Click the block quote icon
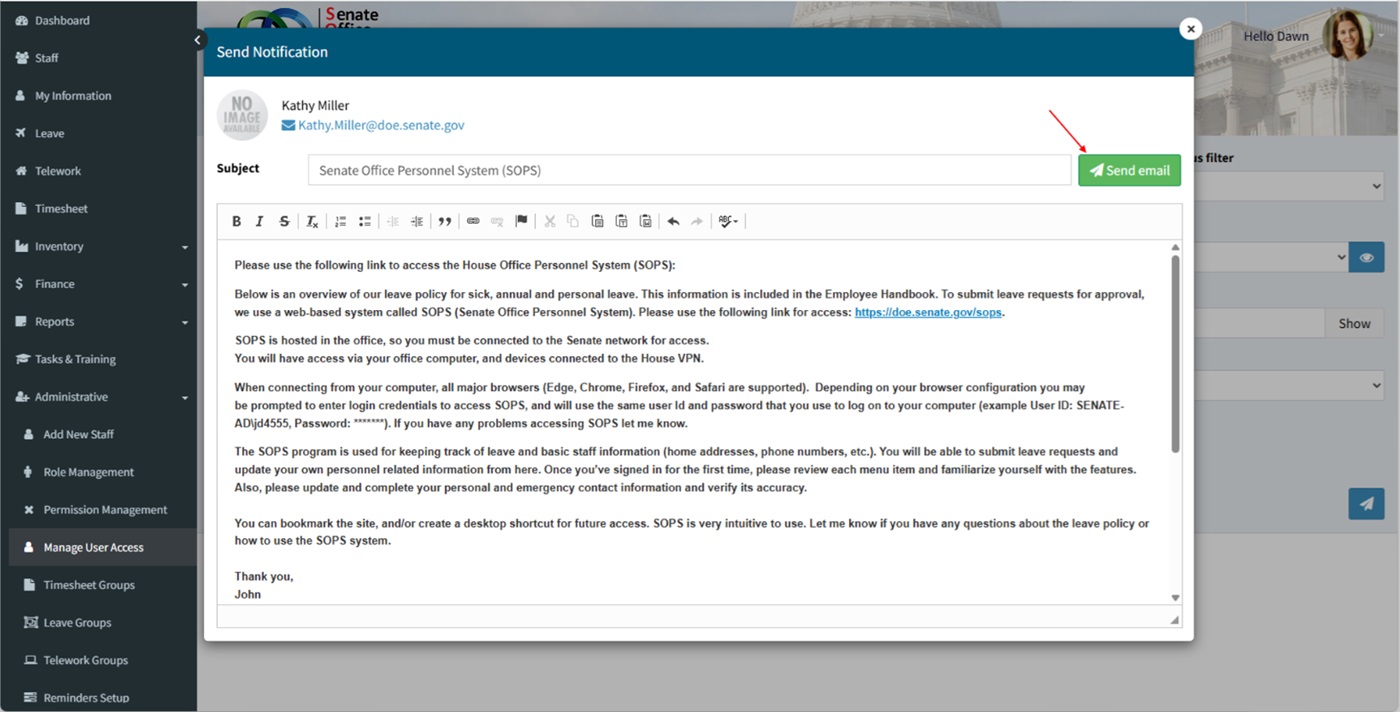The width and height of the screenshot is (1400, 712). tap(445, 221)
